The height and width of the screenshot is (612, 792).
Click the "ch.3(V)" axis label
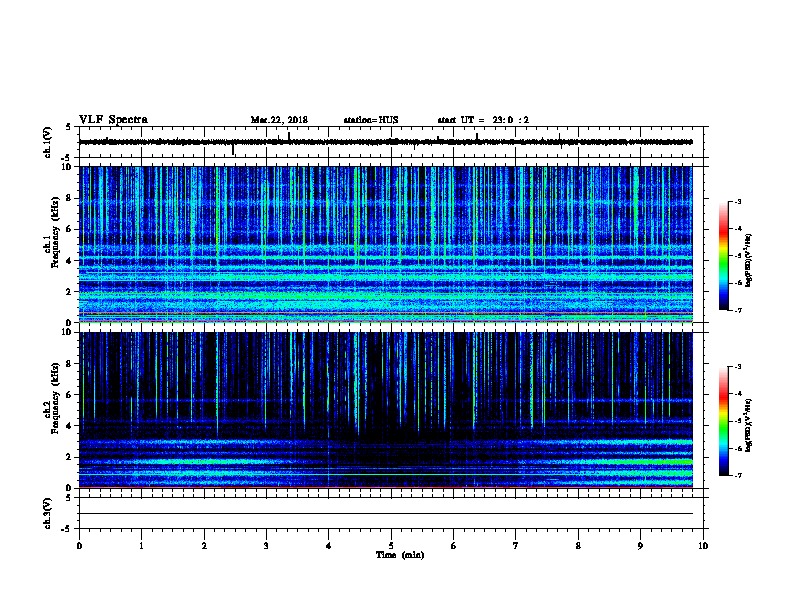pos(48,513)
